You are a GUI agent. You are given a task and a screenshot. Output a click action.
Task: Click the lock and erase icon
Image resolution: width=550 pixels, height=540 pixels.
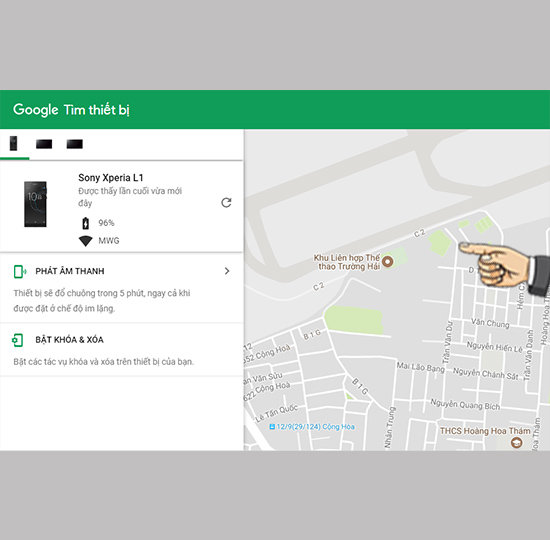(18, 340)
